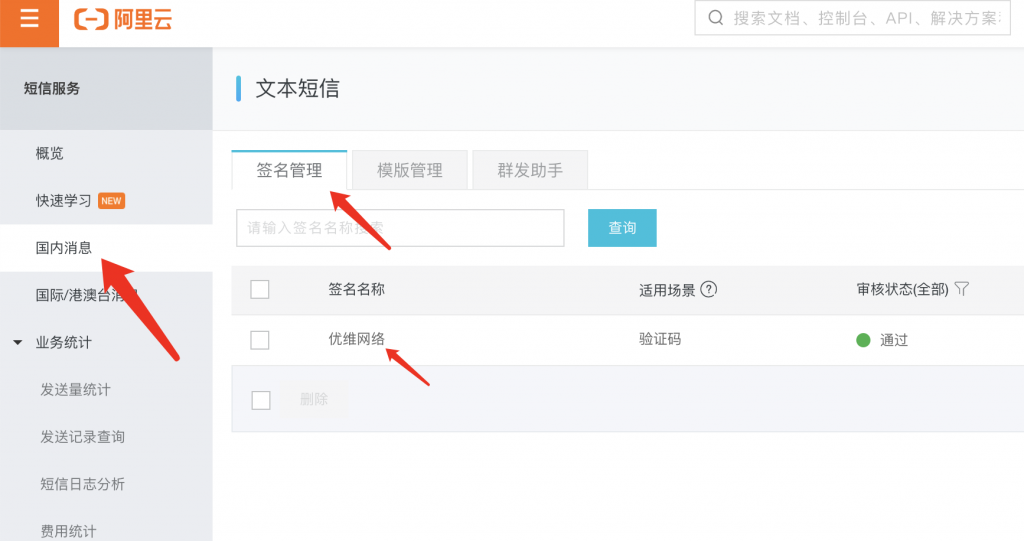Select the 签名管理 tab
1024x541 pixels.
[x=289, y=170]
